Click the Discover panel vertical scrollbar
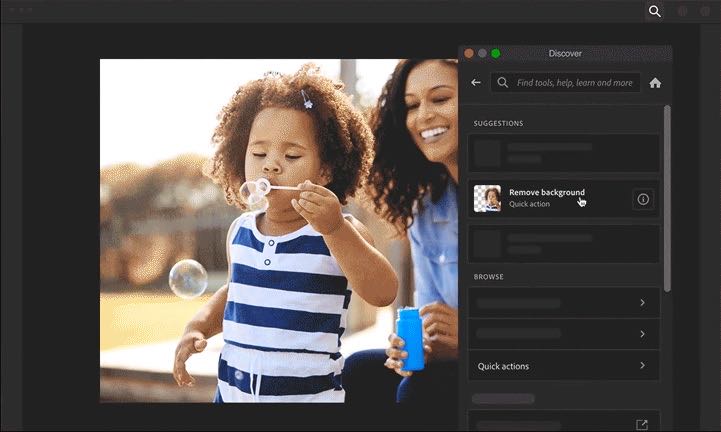This screenshot has width=721, height=432. (x=667, y=200)
